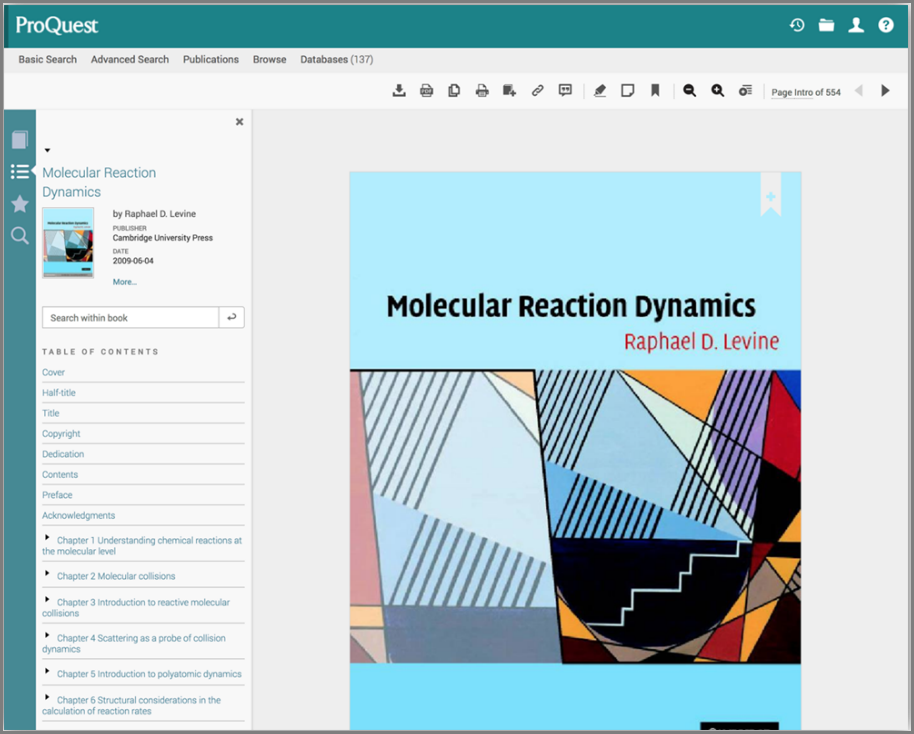Screen dimensions: 914x734
Task: Open the search within book sidebar icon
Action: pyautogui.click(x=20, y=235)
